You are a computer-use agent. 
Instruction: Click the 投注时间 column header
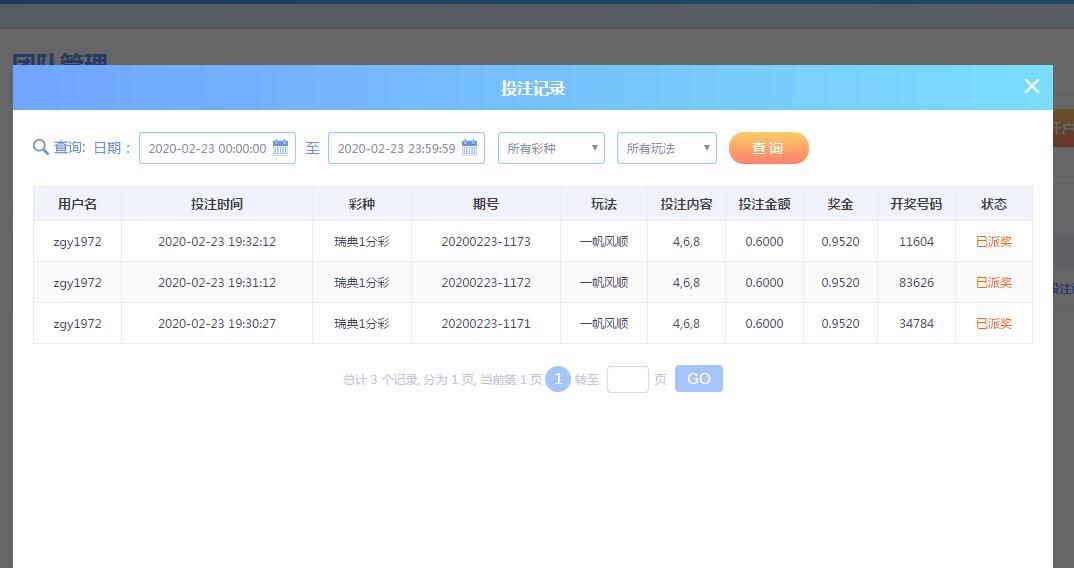coord(217,204)
